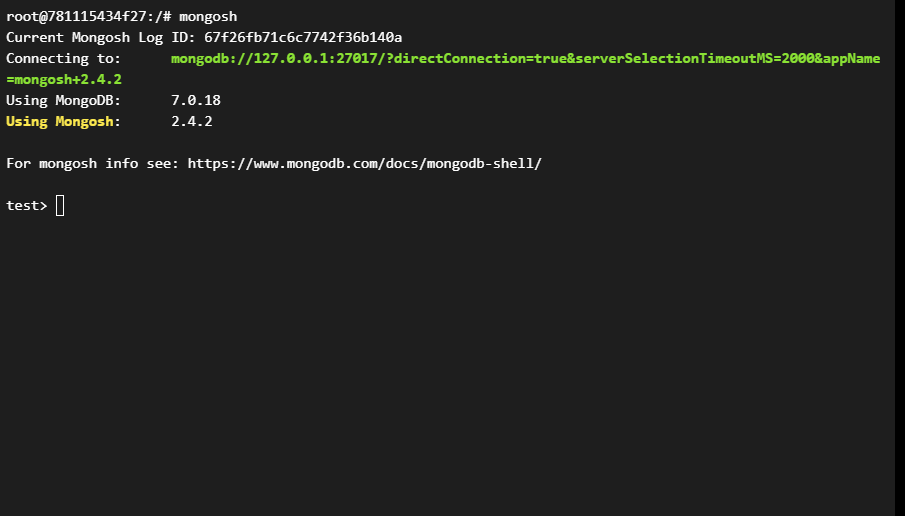Click the root@781115434f27 shell prompt
The image size is (905, 516).
coord(76,16)
